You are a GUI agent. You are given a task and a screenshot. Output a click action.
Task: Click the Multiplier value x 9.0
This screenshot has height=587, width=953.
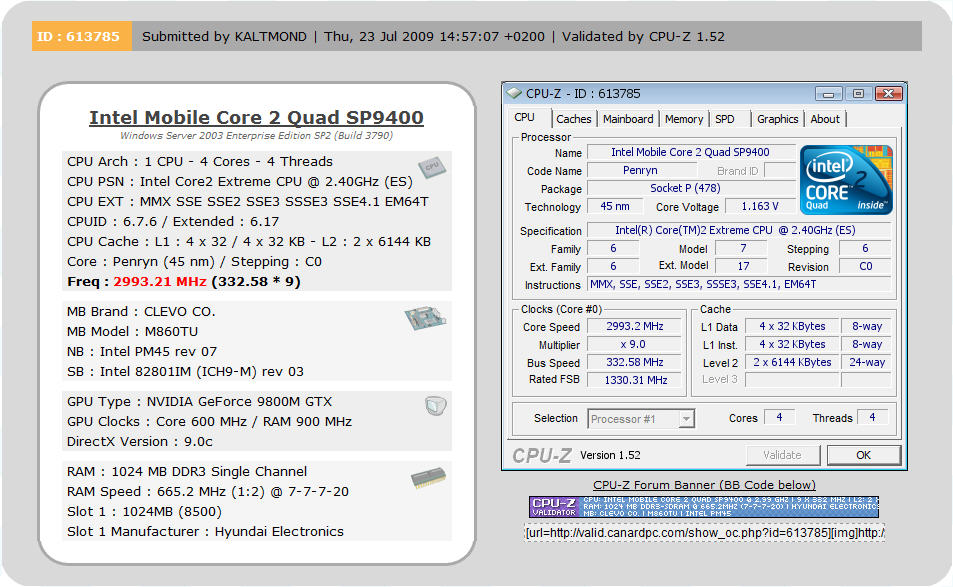[x=635, y=344]
